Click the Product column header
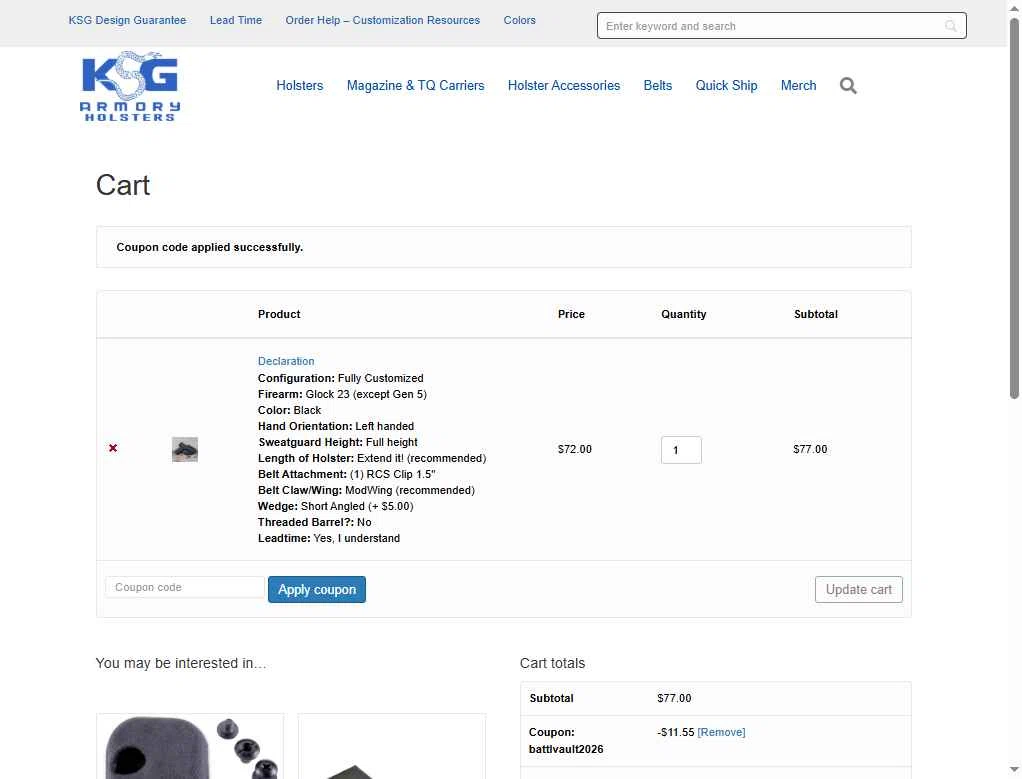This screenshot has height=779, width=1022. (x=279, y=314)
